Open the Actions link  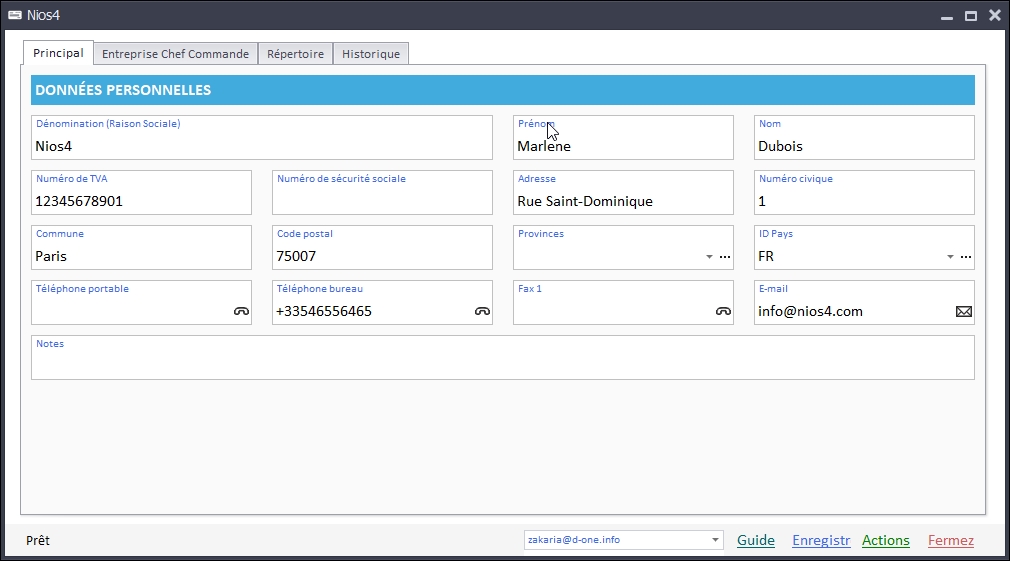point(885,540)
